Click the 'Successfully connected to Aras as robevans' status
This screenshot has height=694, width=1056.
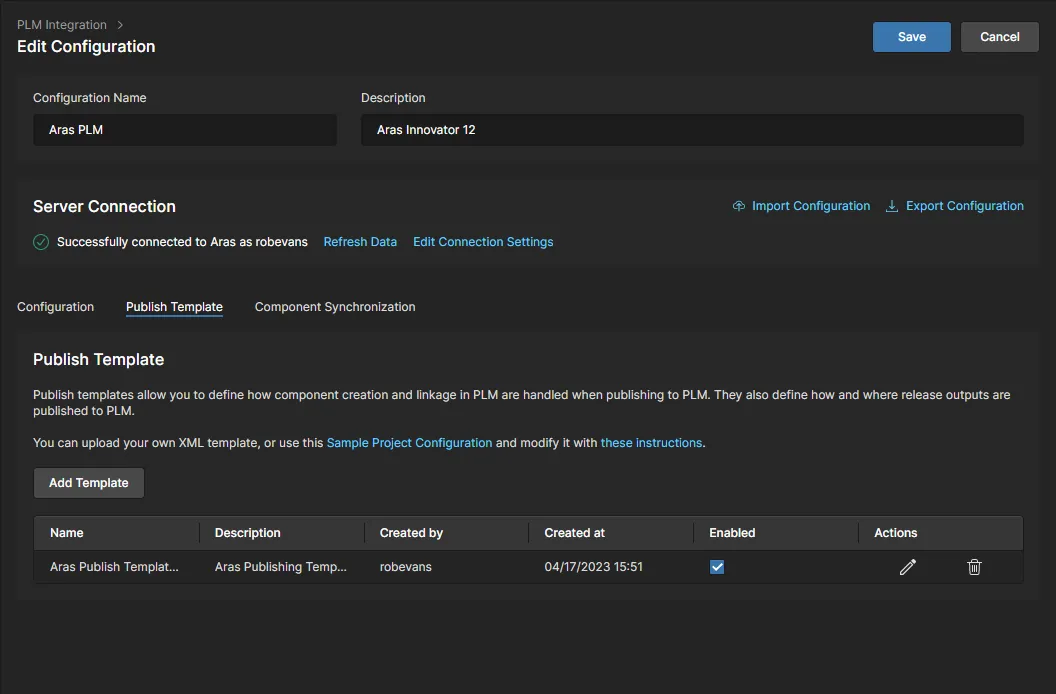183,242
